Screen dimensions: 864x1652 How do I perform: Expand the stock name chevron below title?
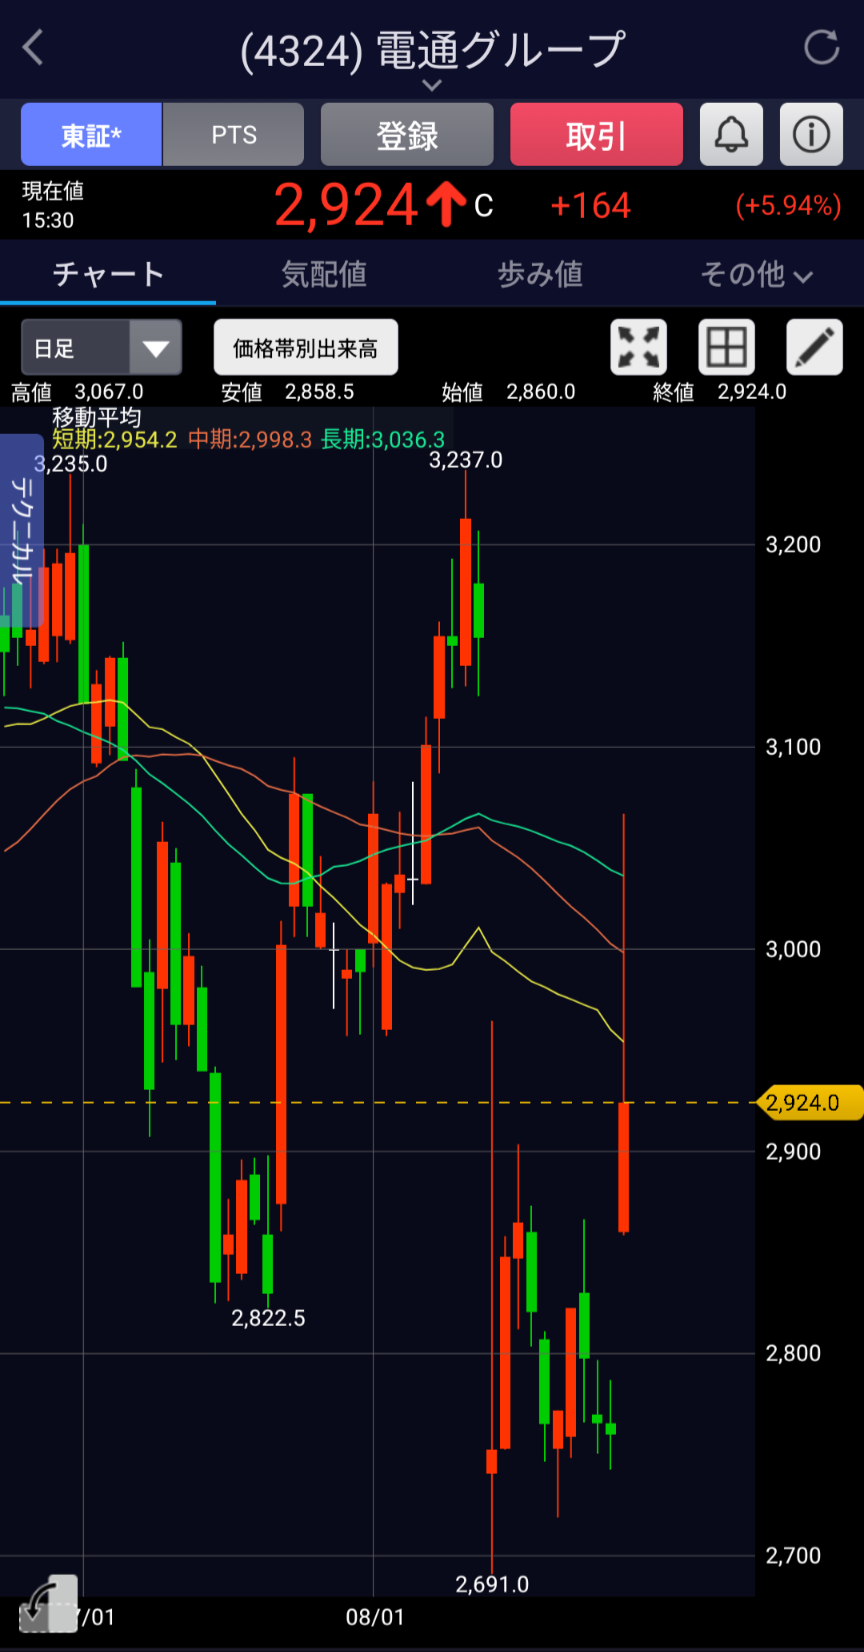(432, 85)
